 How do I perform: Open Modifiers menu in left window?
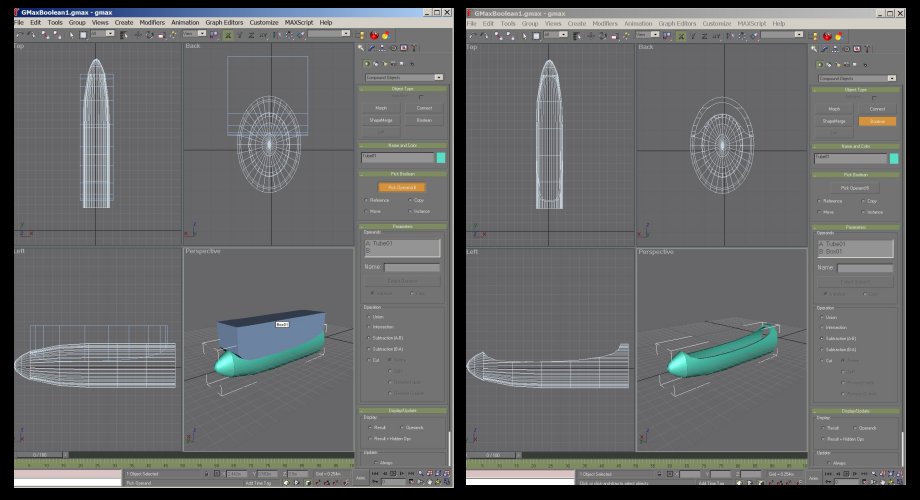152,22
